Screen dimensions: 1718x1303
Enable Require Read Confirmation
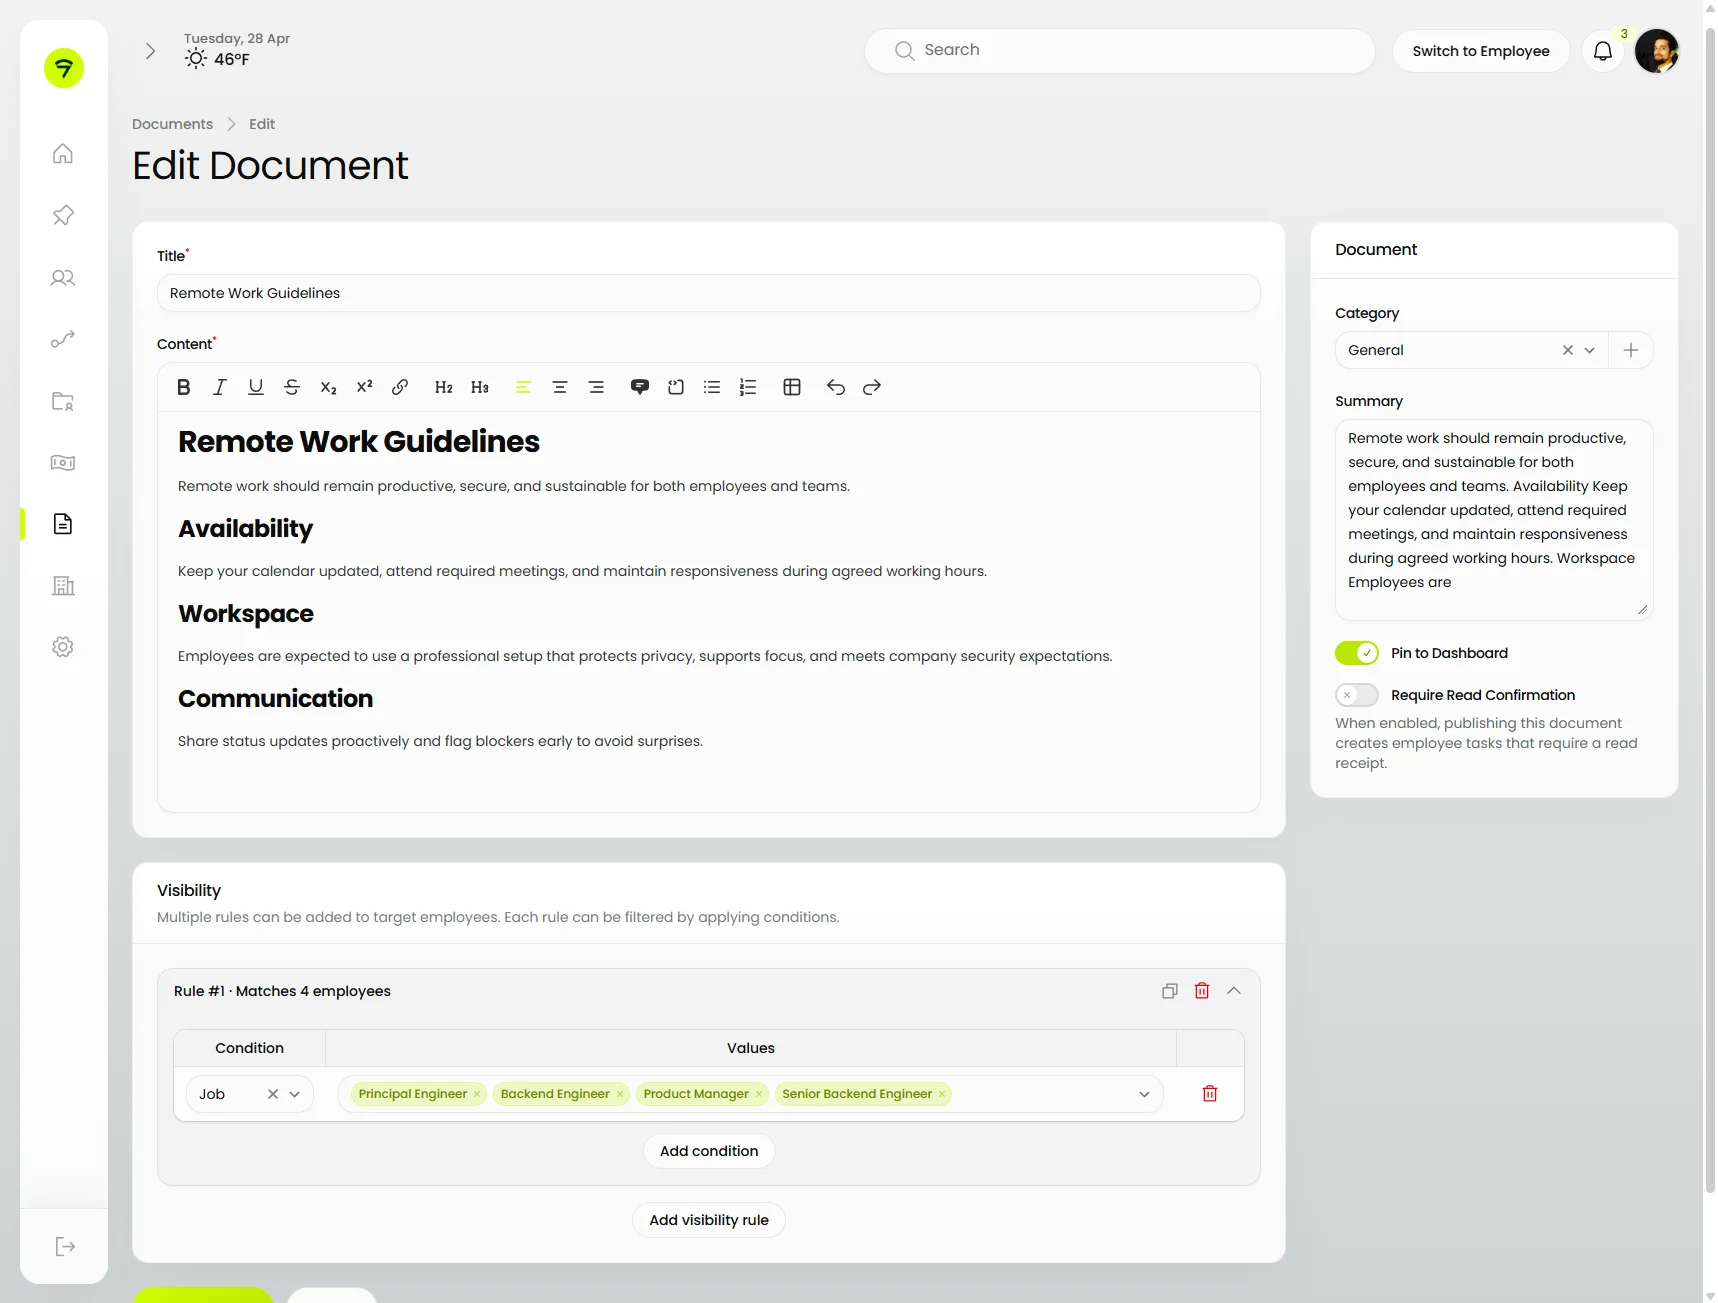click(x=1356, y=695)
